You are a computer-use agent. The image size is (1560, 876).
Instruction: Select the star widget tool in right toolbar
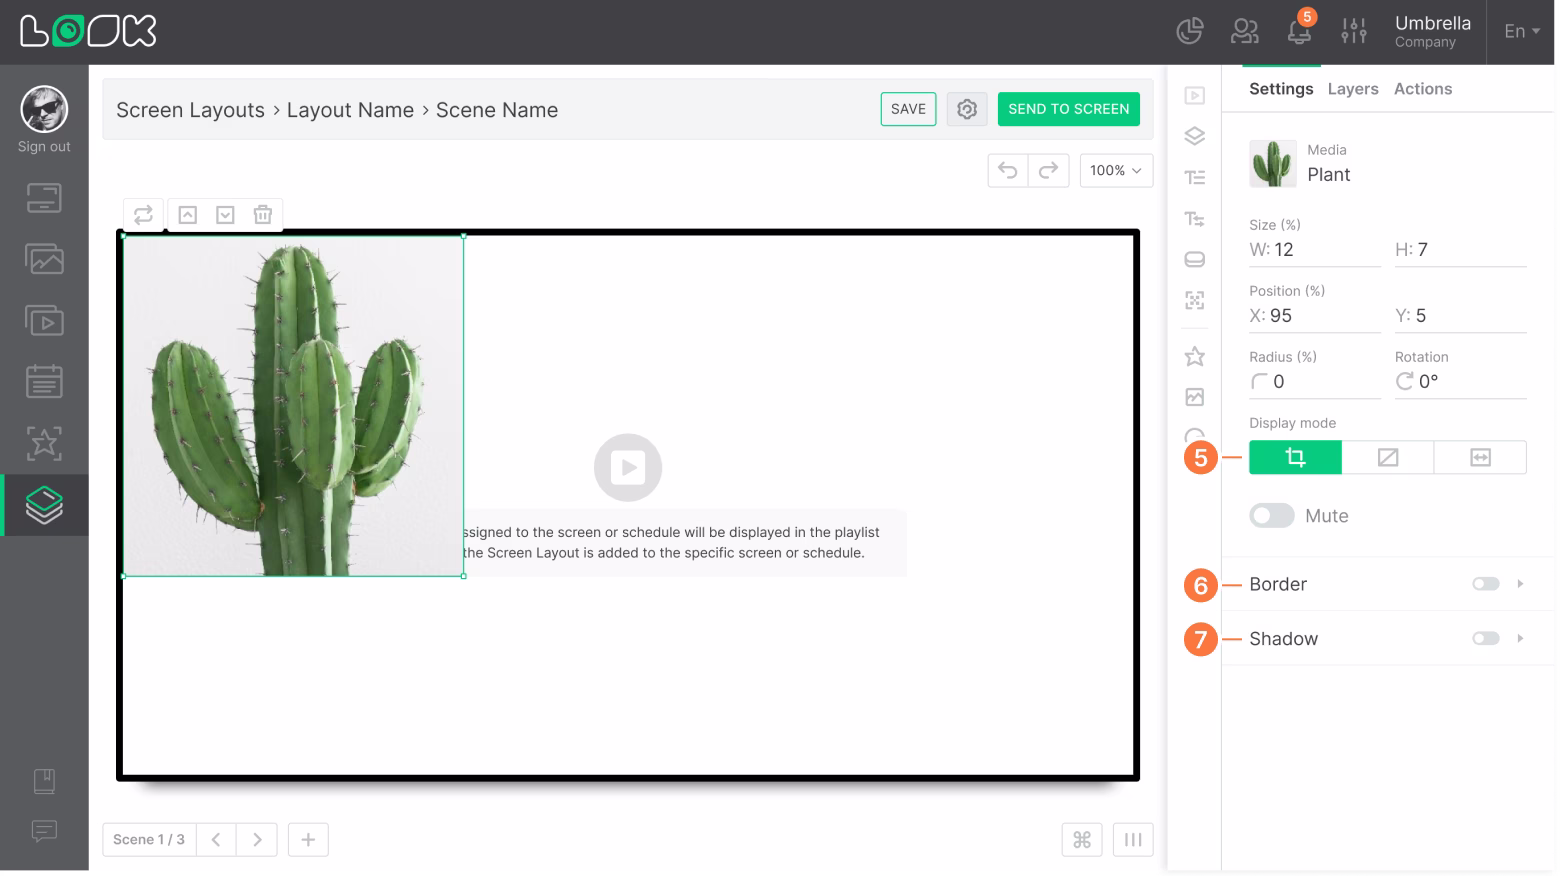(1193, 355)
